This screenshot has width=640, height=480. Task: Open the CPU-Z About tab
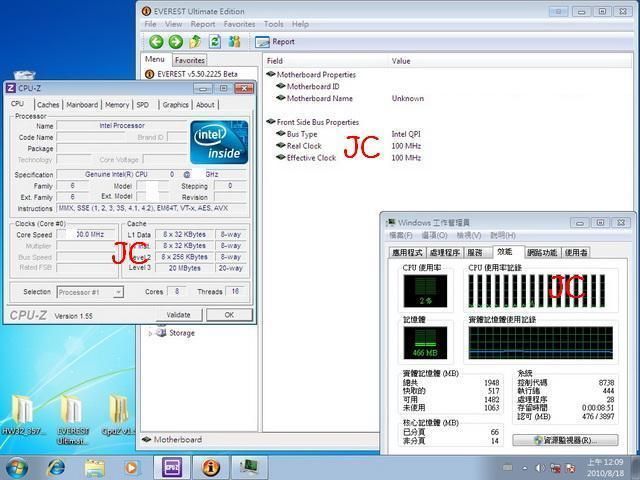[x=205, y=105]
